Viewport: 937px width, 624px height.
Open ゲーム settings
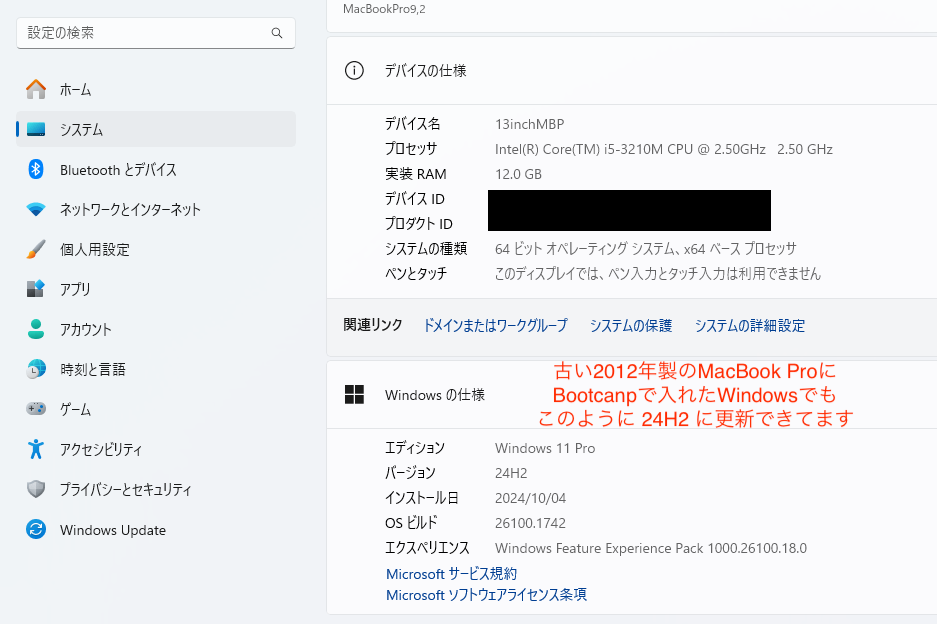point(156,409)
